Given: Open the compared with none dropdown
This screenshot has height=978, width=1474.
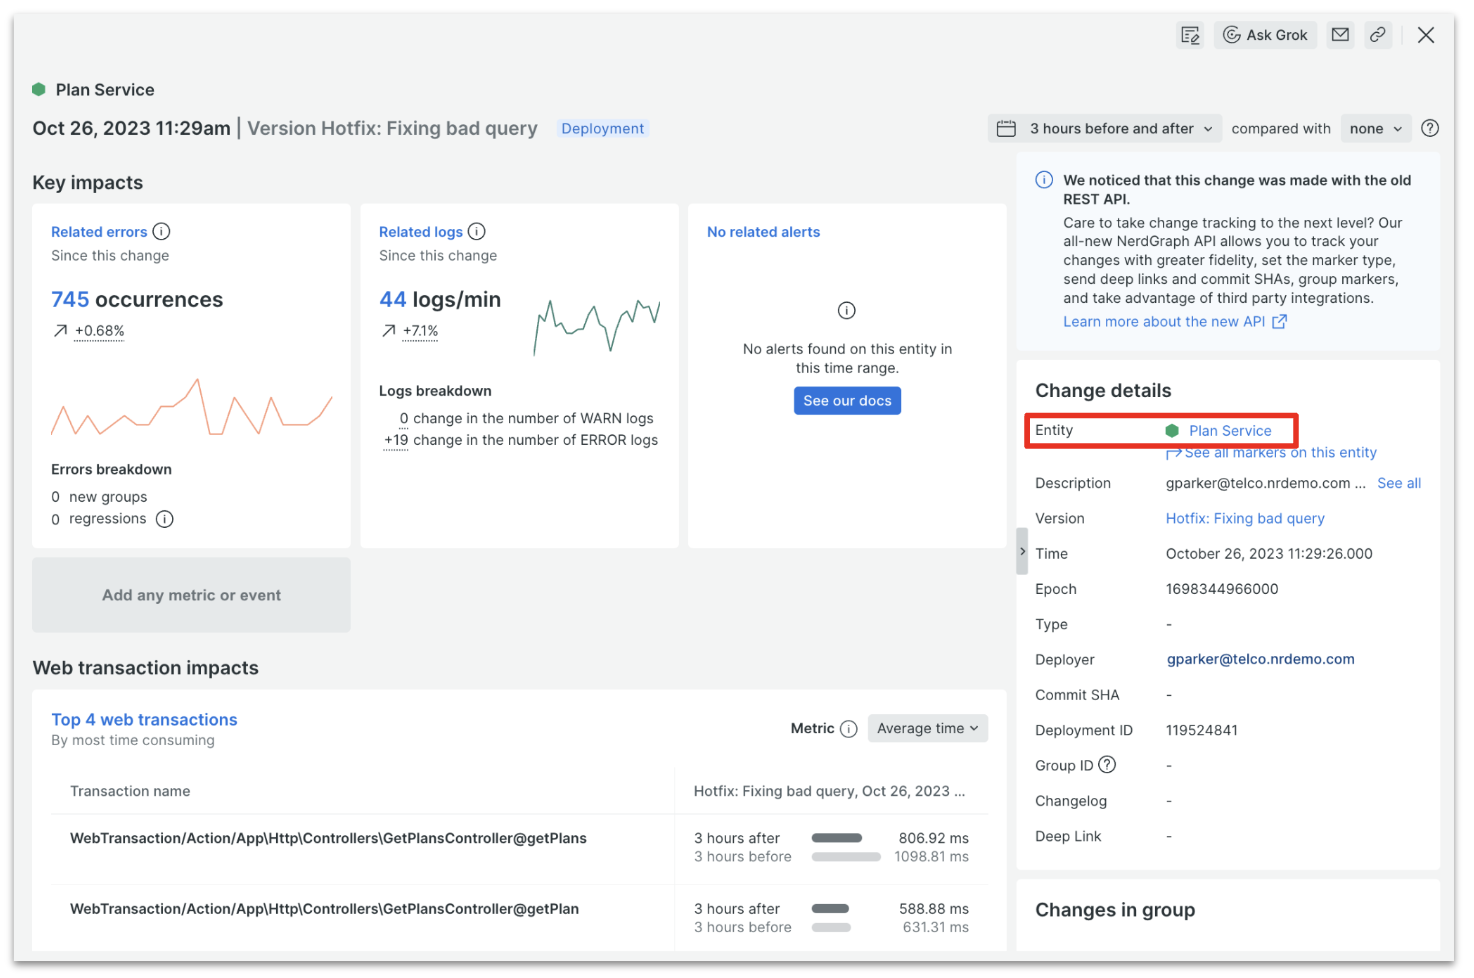Looking at the screenshot, I should [1375, 128].
